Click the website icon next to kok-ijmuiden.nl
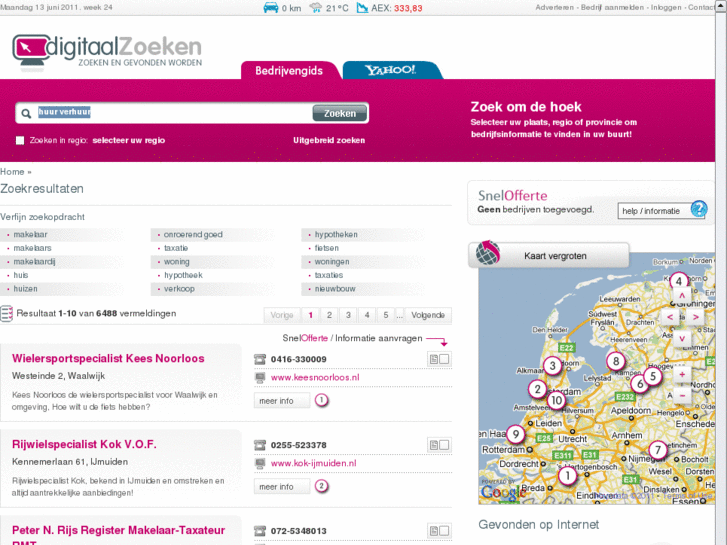This screenshot has width=727, height=545. click(260, 463)
